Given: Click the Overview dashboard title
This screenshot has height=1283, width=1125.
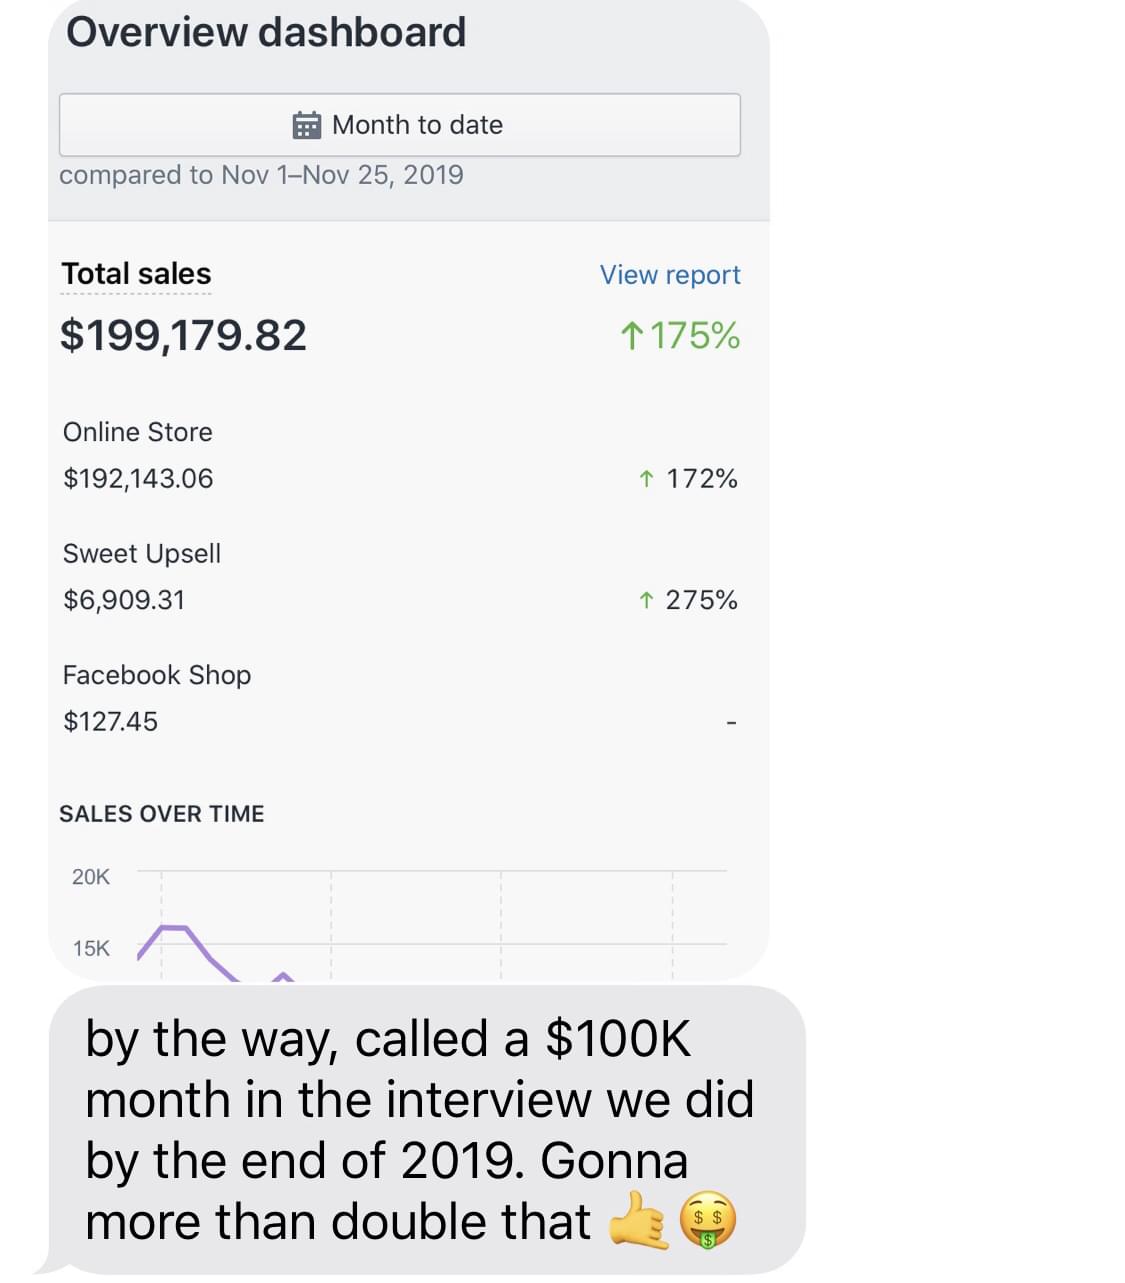Looking at the screenshot, I should [x=266, y=32].
